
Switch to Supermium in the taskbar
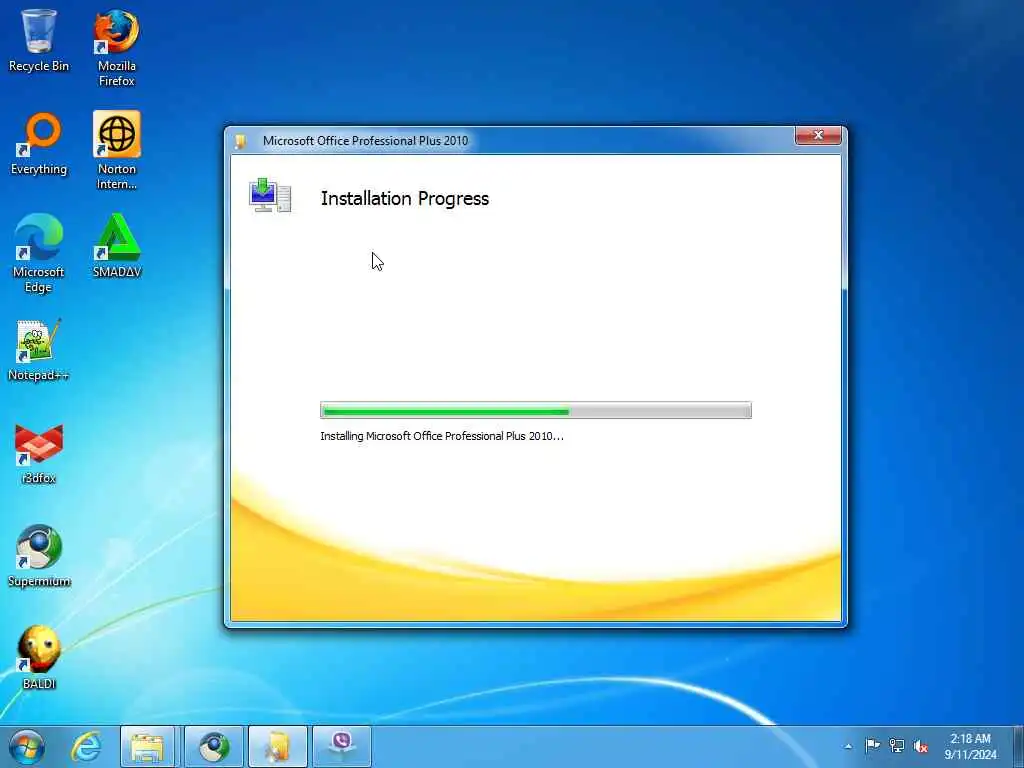214,747
